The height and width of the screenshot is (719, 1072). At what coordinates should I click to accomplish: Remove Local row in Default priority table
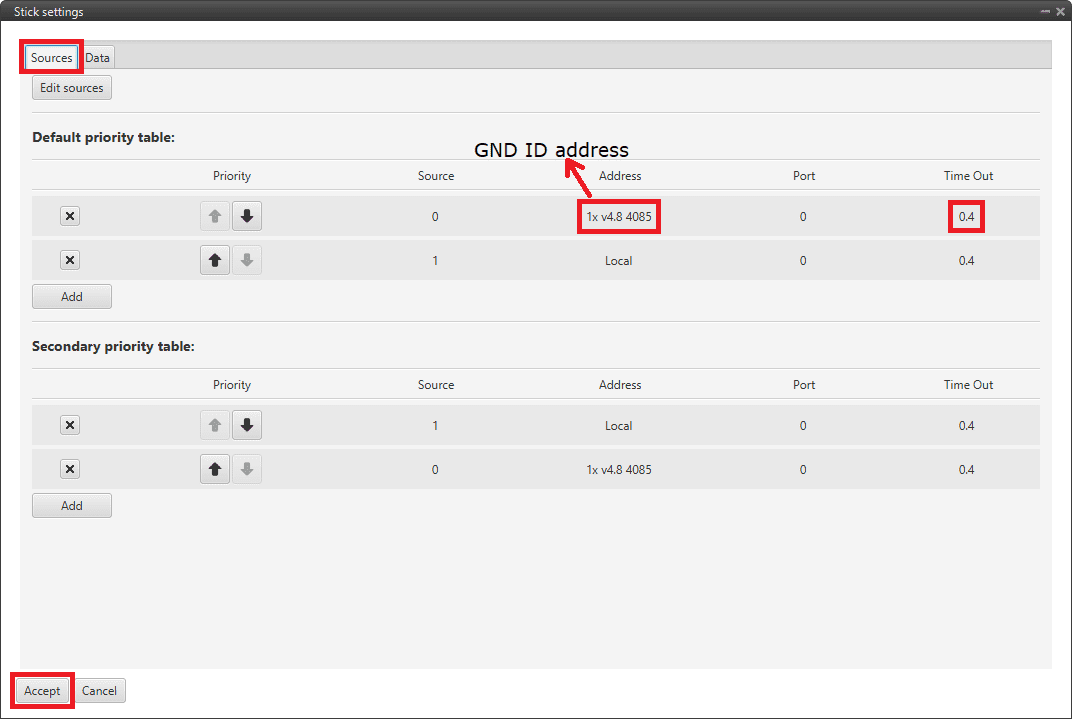pyautogui.click(x=70, y=261)
